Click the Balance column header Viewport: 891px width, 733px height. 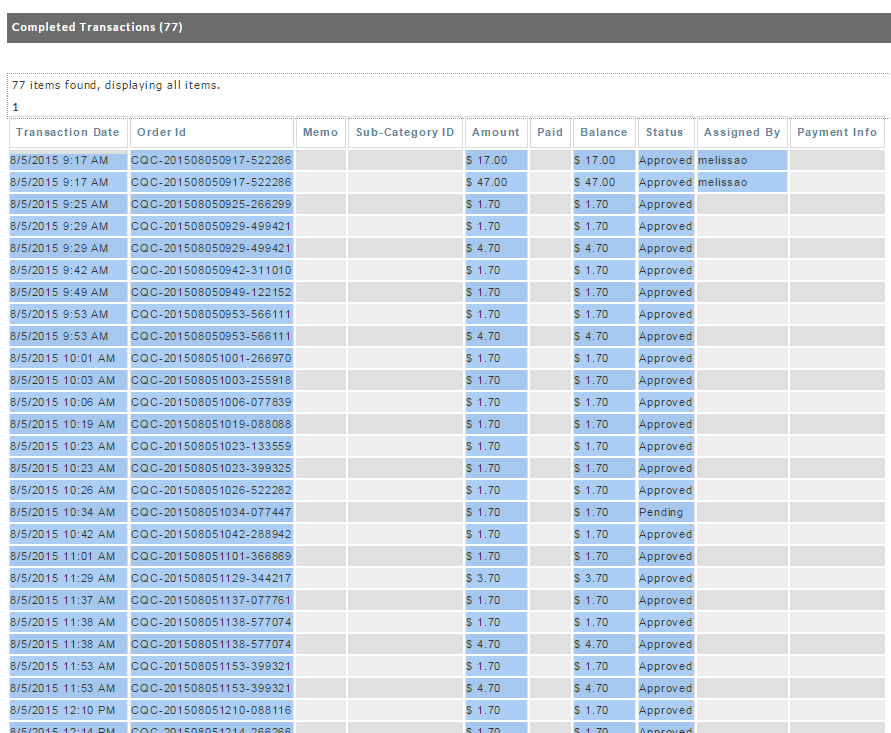click(x=603, y=132)
